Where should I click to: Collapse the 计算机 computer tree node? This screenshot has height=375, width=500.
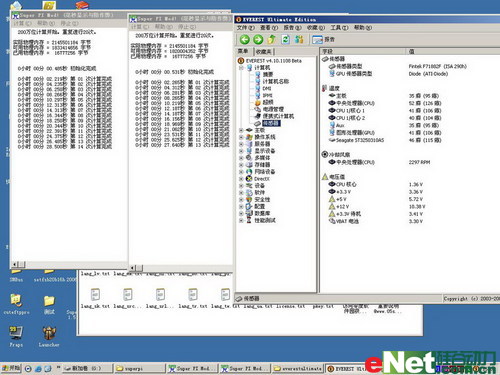coord(241,68)
